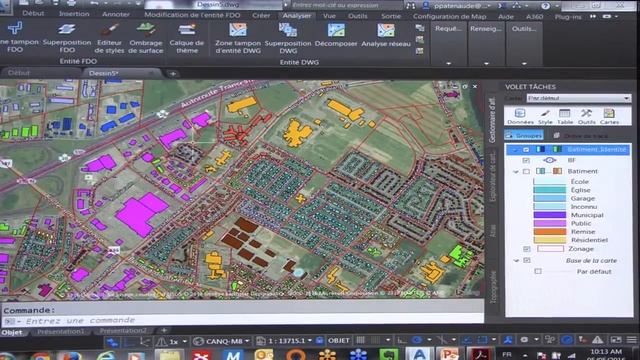Image resolution: width=640 pixels, height=360 pixels.
Task: Click the Microsoft Word M taskbar icon
Action: 233,354
